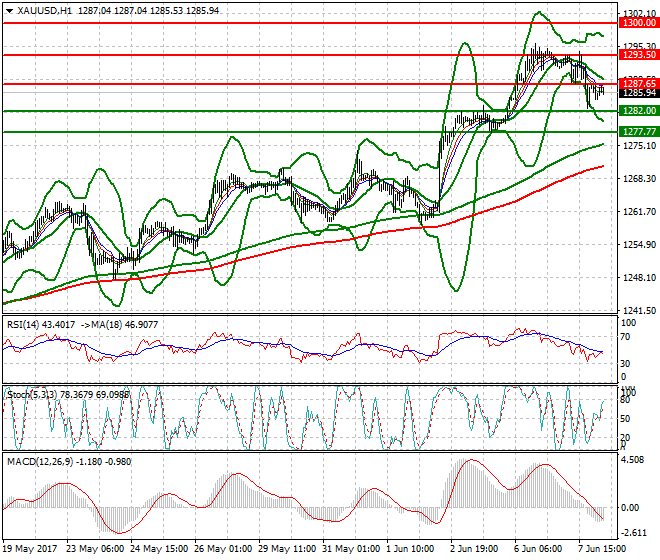660x560 pixels.
Task: Click the 19 May 2017 date label
Action: [30, 549]
